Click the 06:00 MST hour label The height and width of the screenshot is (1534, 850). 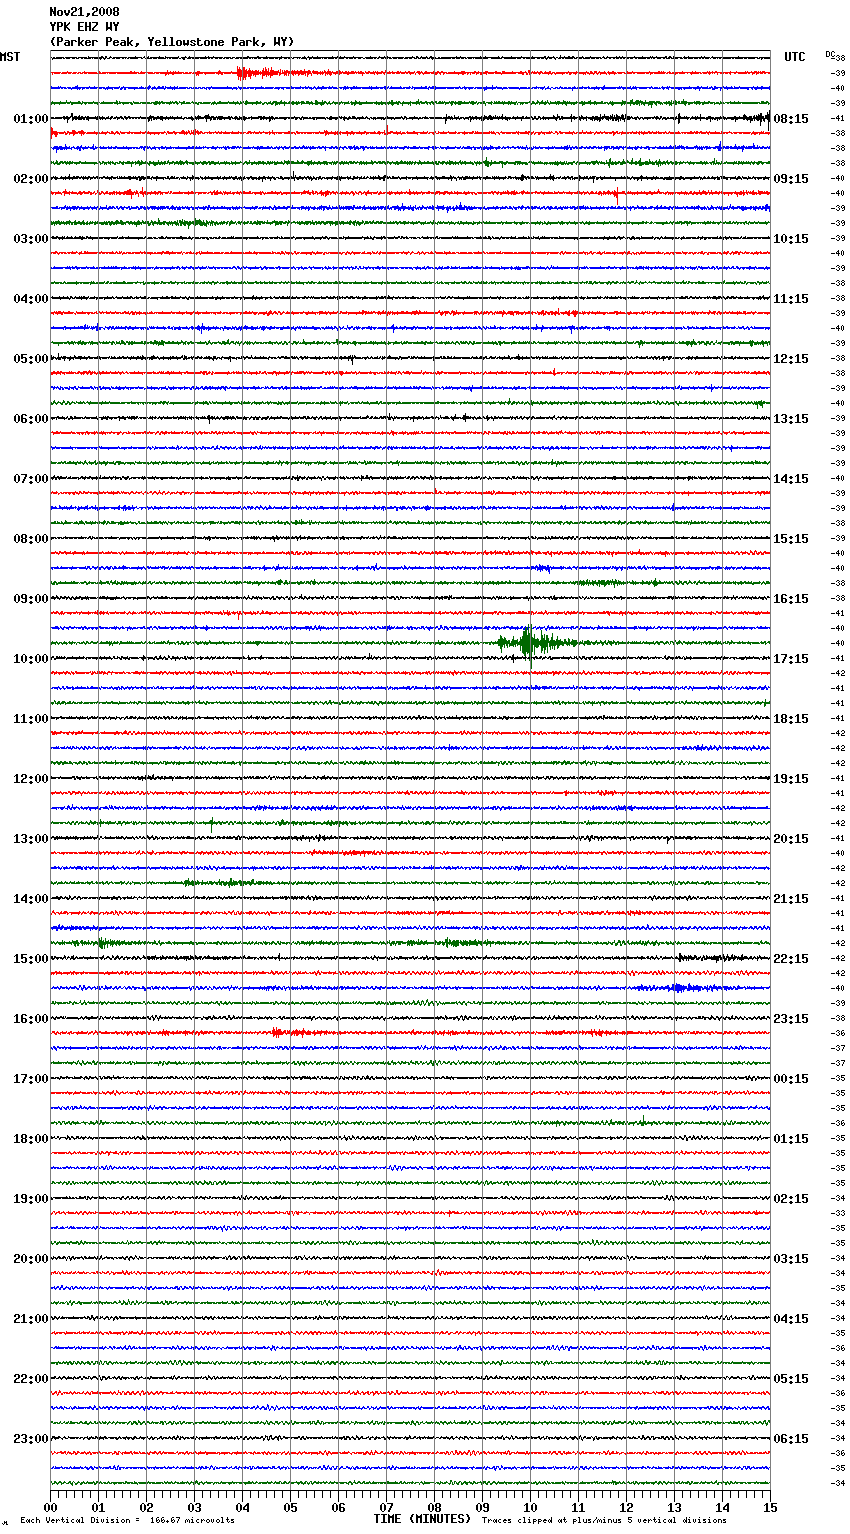[x=31, y=419]
